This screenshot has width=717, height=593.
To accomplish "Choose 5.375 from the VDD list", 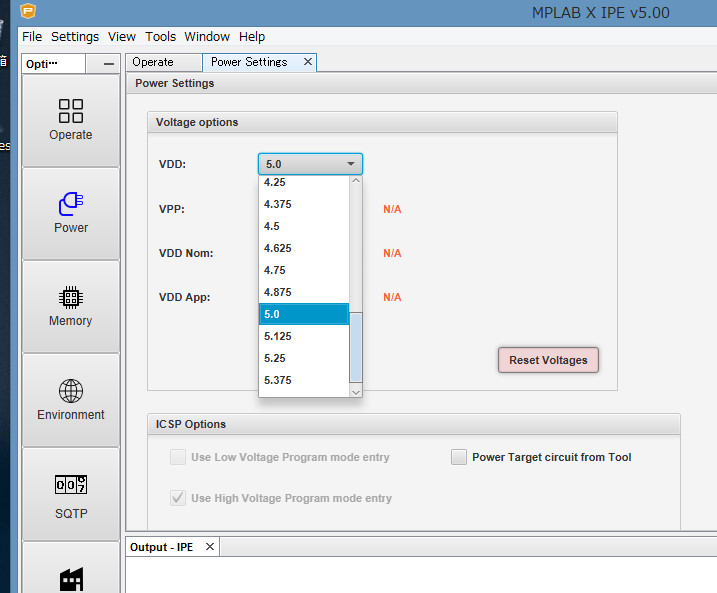I will pos(304,380).
